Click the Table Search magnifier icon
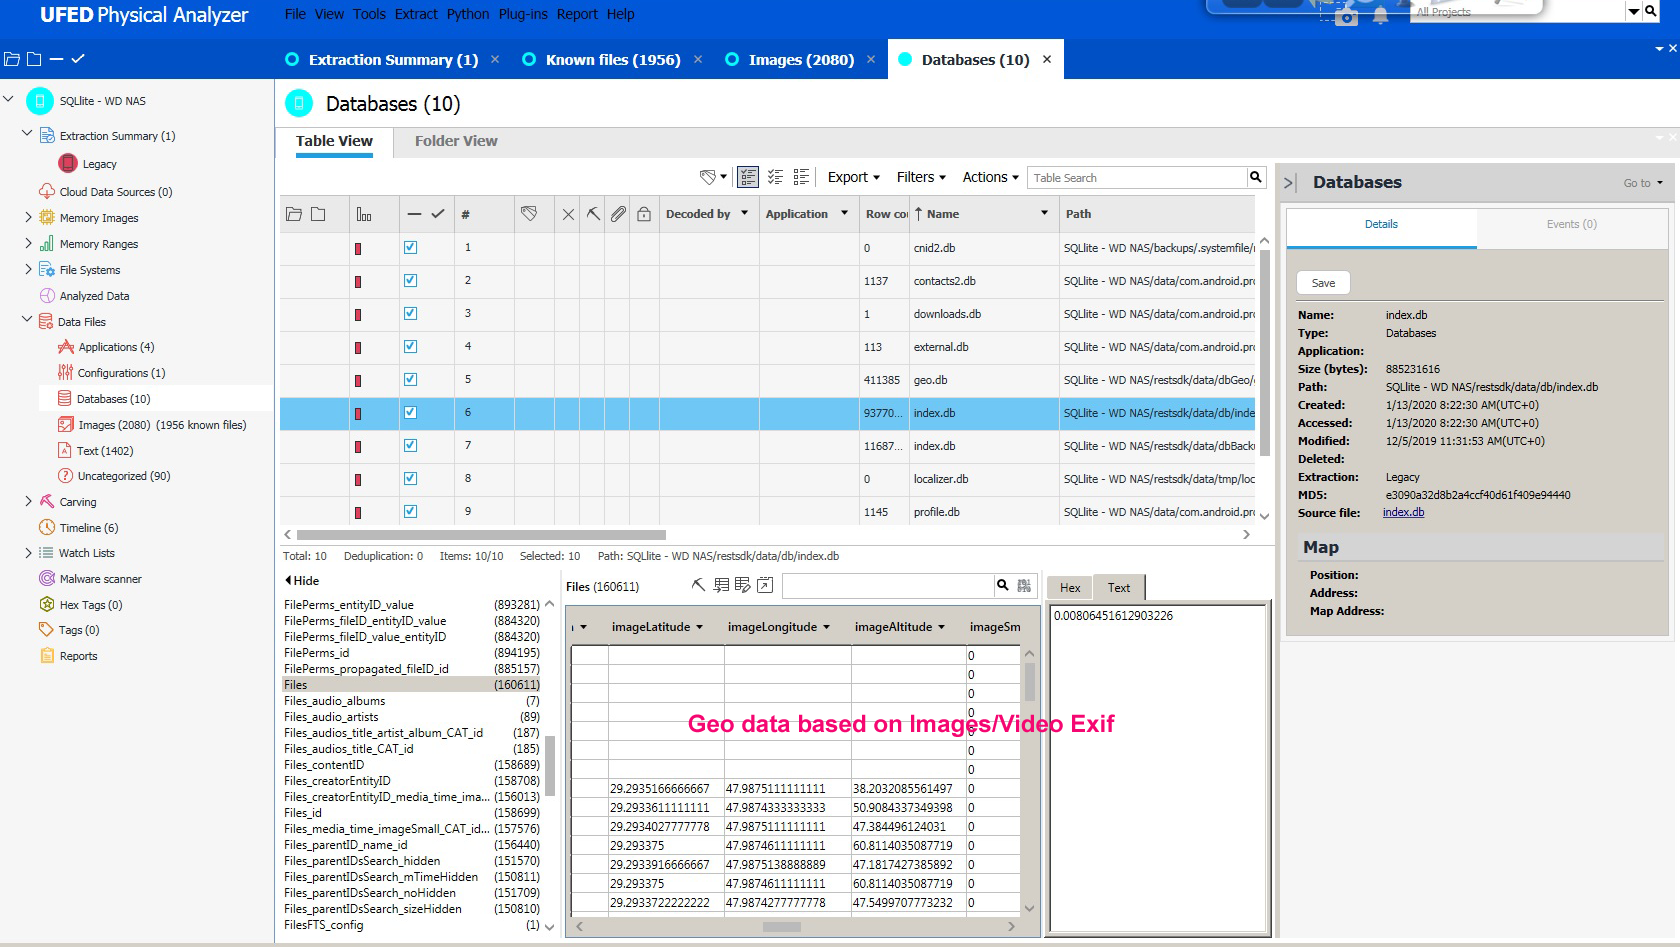 [x=1255, y=177]
